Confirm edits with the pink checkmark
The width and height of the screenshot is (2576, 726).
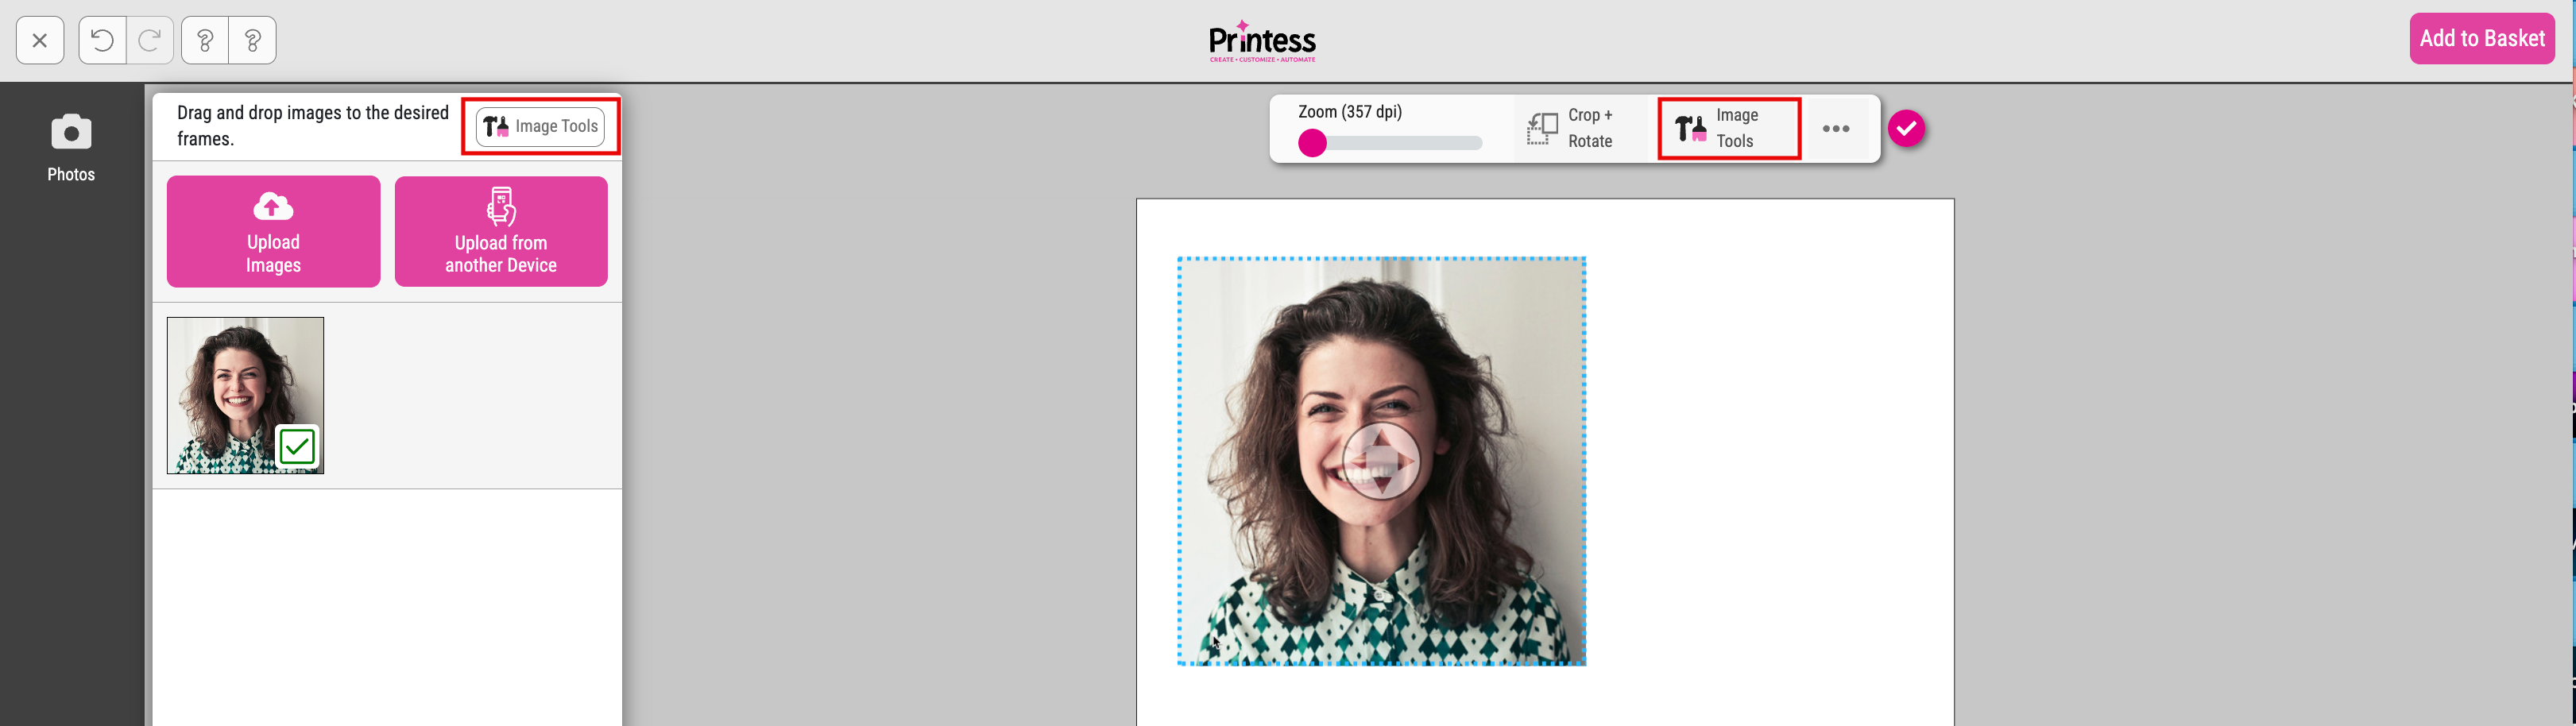click(1906, 128)
